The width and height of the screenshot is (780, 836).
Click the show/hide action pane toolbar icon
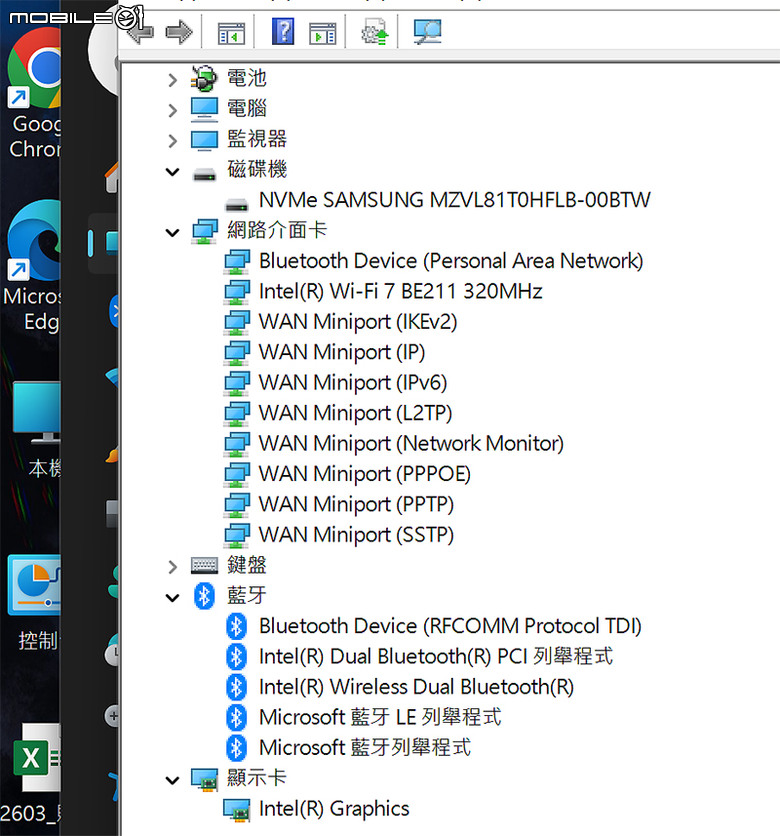(323, 33)
